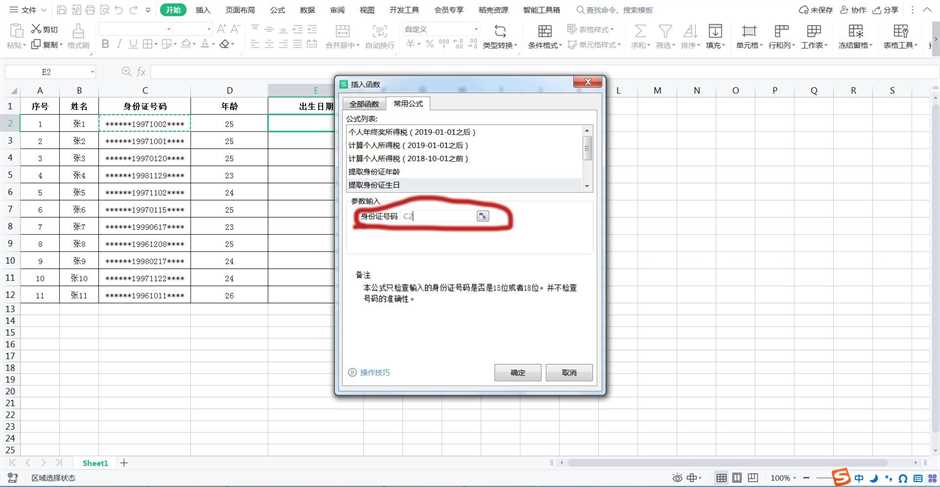Click the 筛选 funnel icon
Viewport: 940px width, 487px height.
click(x=664, y=31)
